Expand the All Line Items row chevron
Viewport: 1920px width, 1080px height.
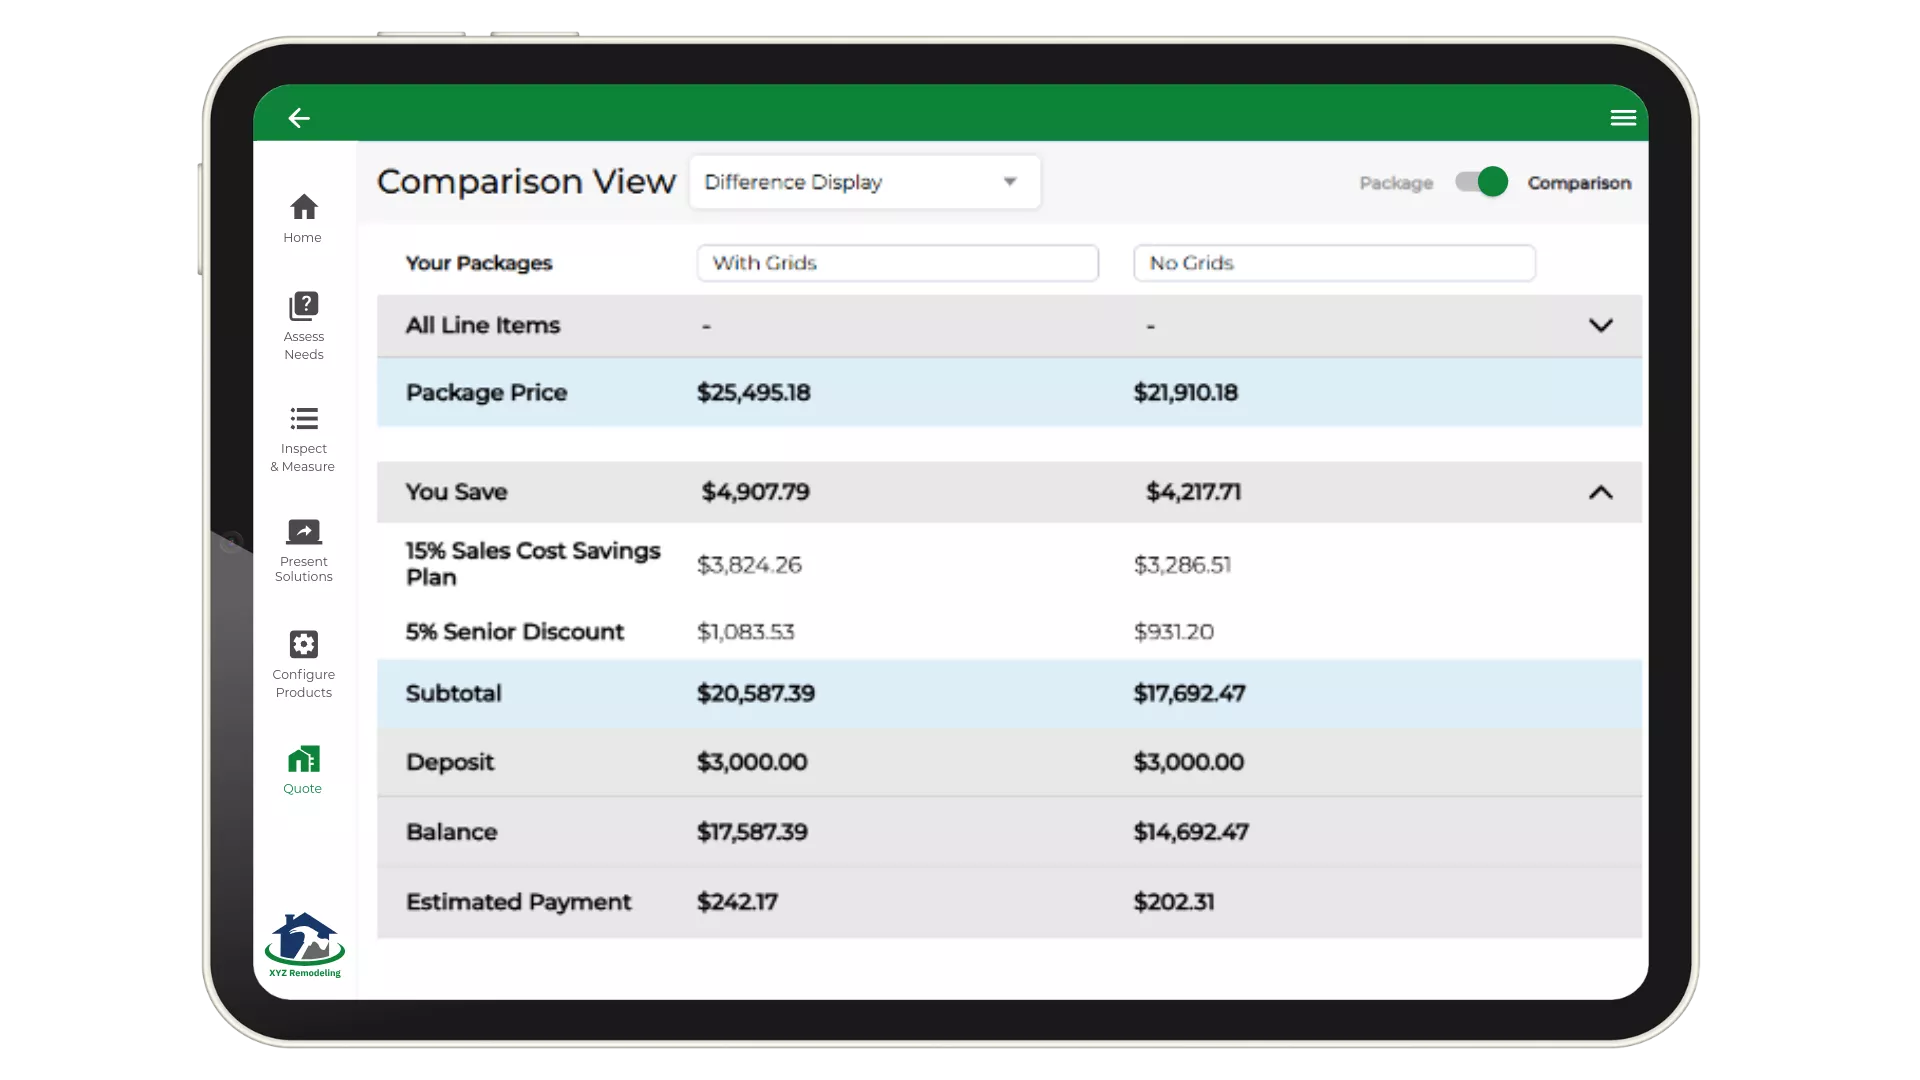point(1601,325)
